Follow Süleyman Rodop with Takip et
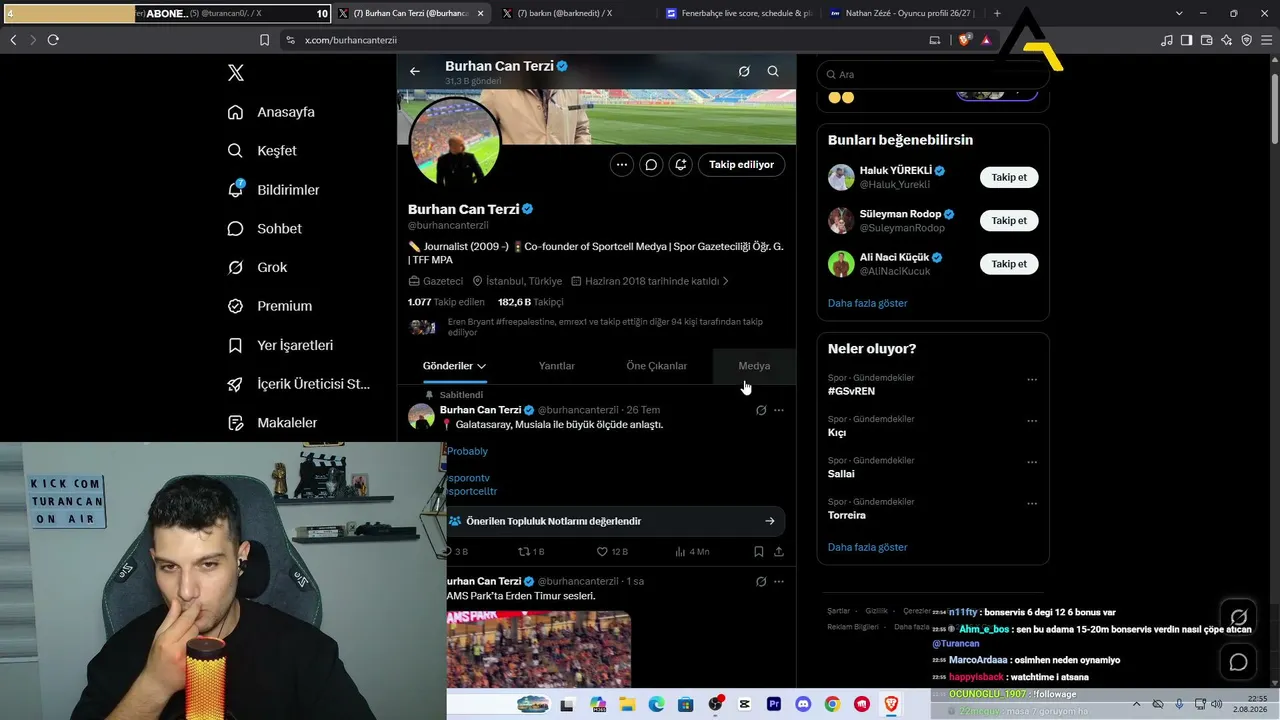1280x720 pixels. tap(1009, 220)
